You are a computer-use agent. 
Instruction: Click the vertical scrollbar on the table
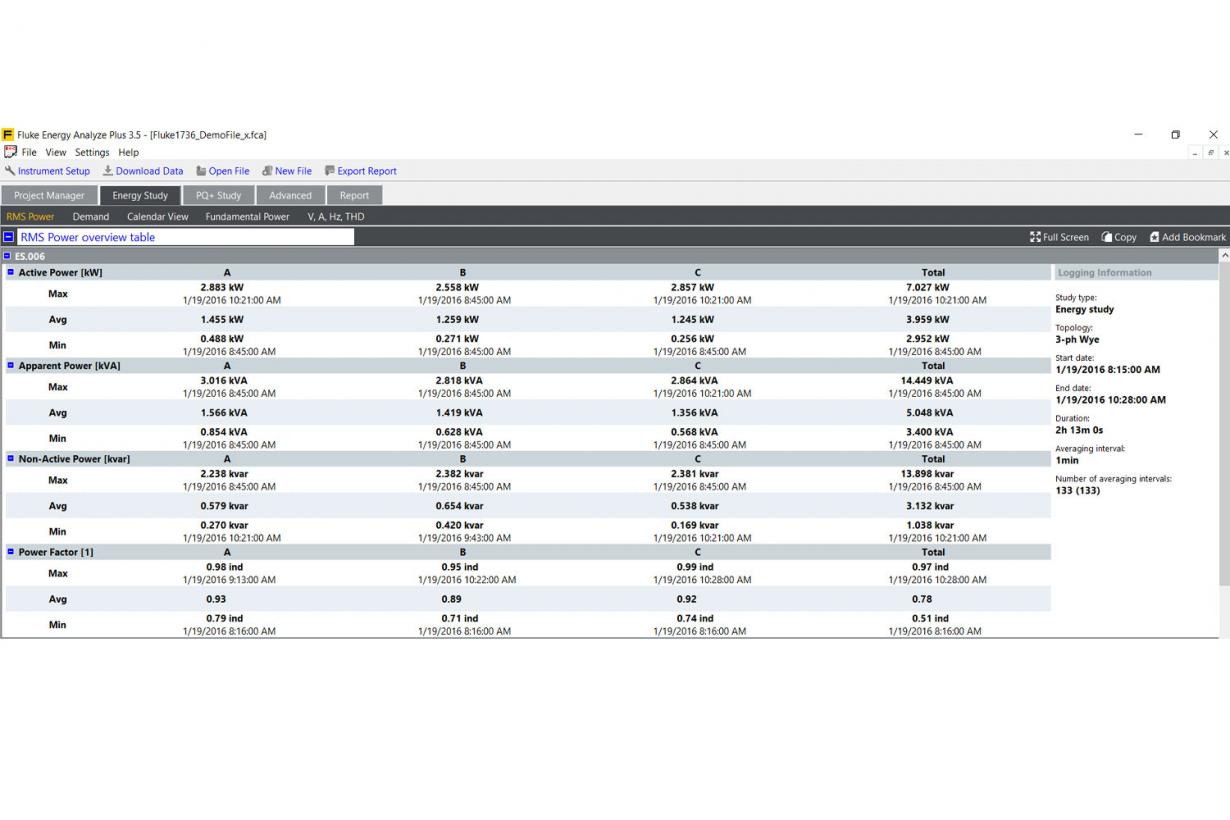coord(1224,420)
